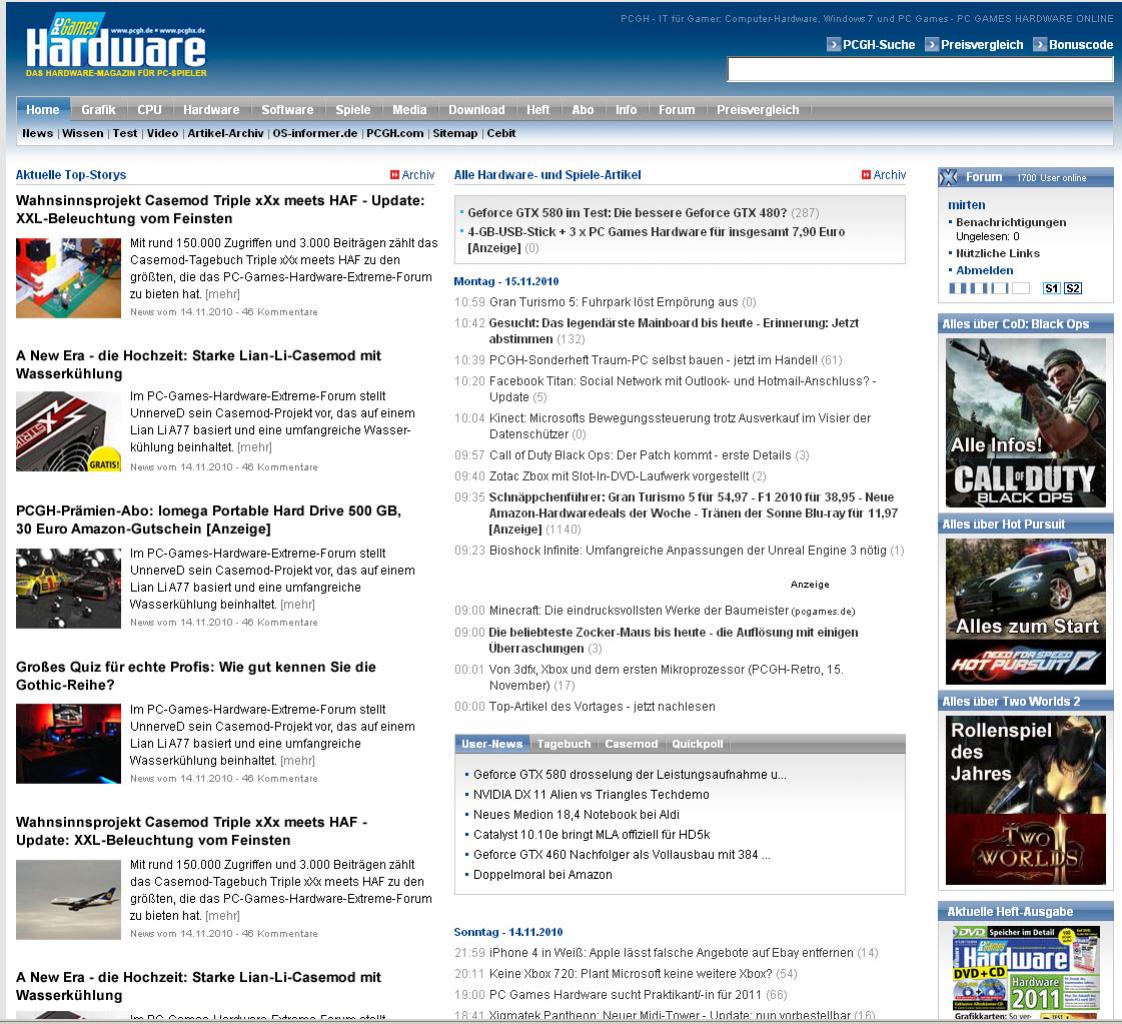The image size is (1122, 1024).
Task: Open the Strider power supply thumbnail
Action: coord(68,431)
